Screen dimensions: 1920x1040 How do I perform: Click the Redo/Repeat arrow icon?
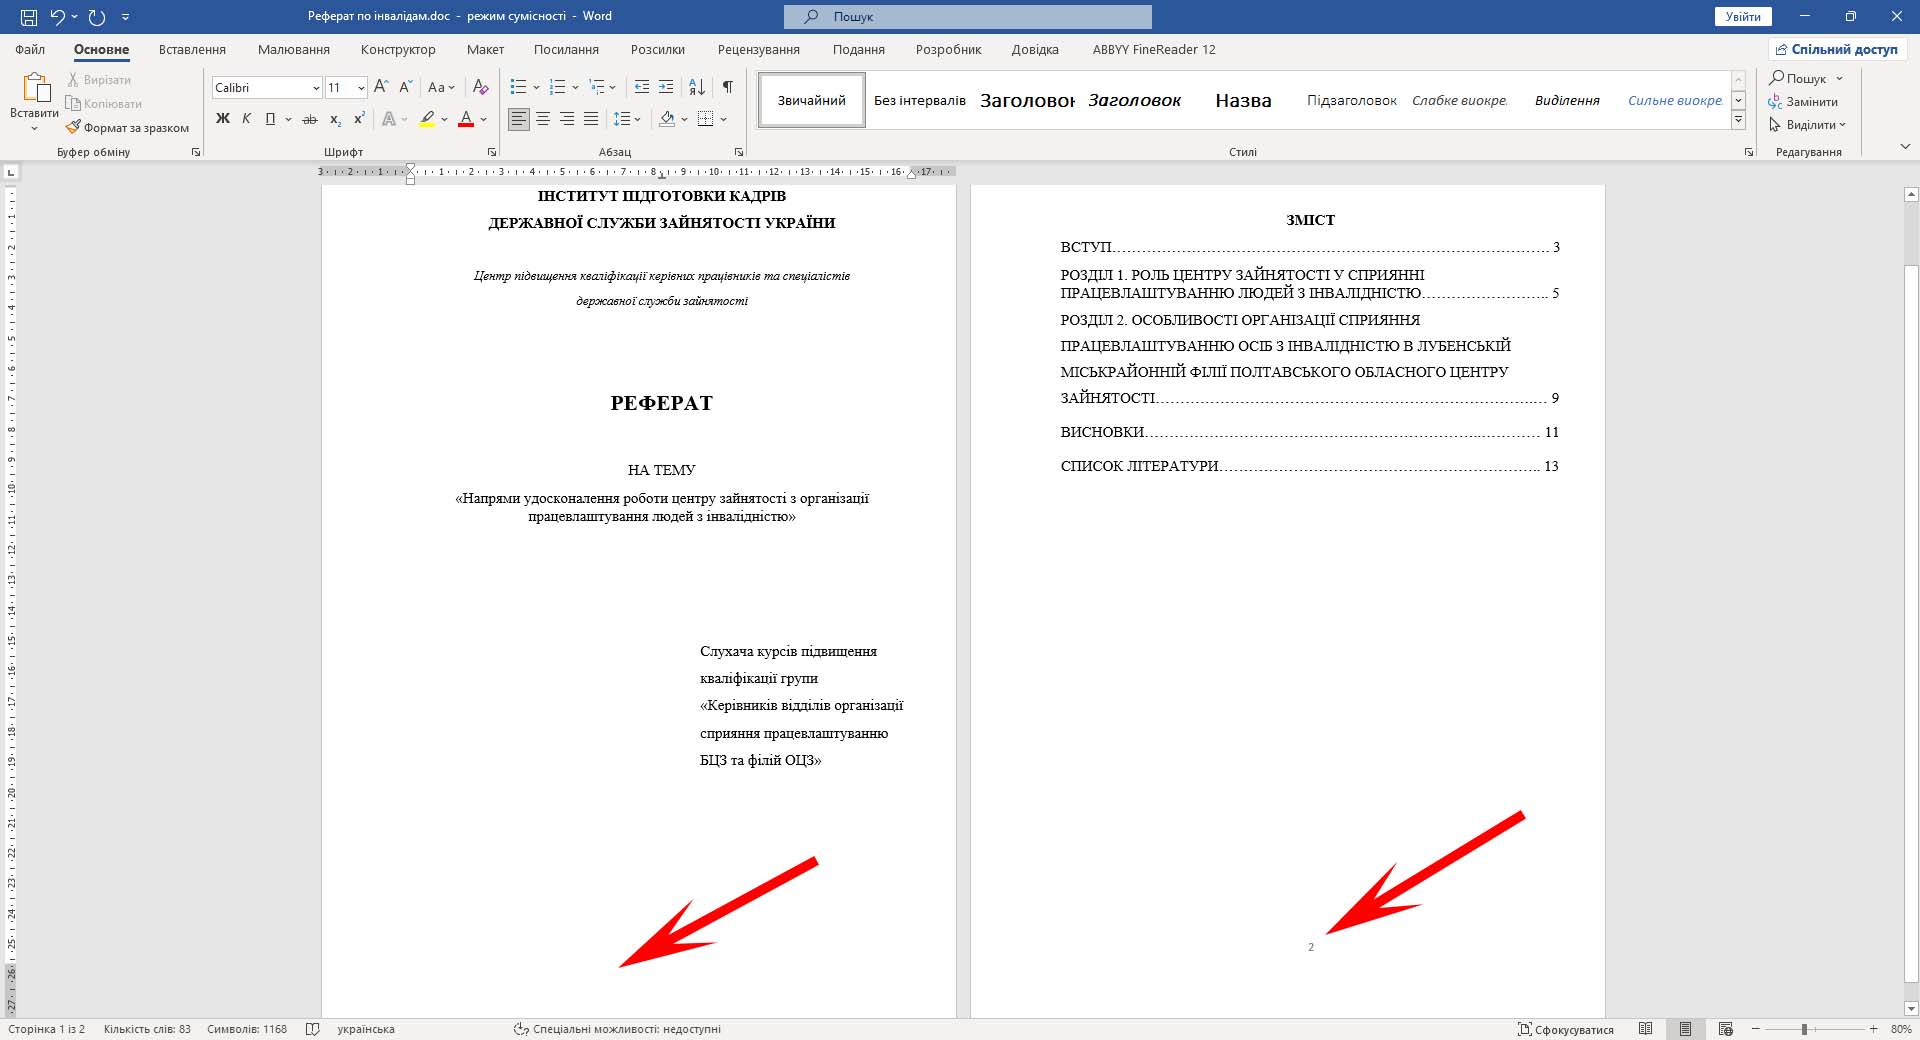[97, 17]
